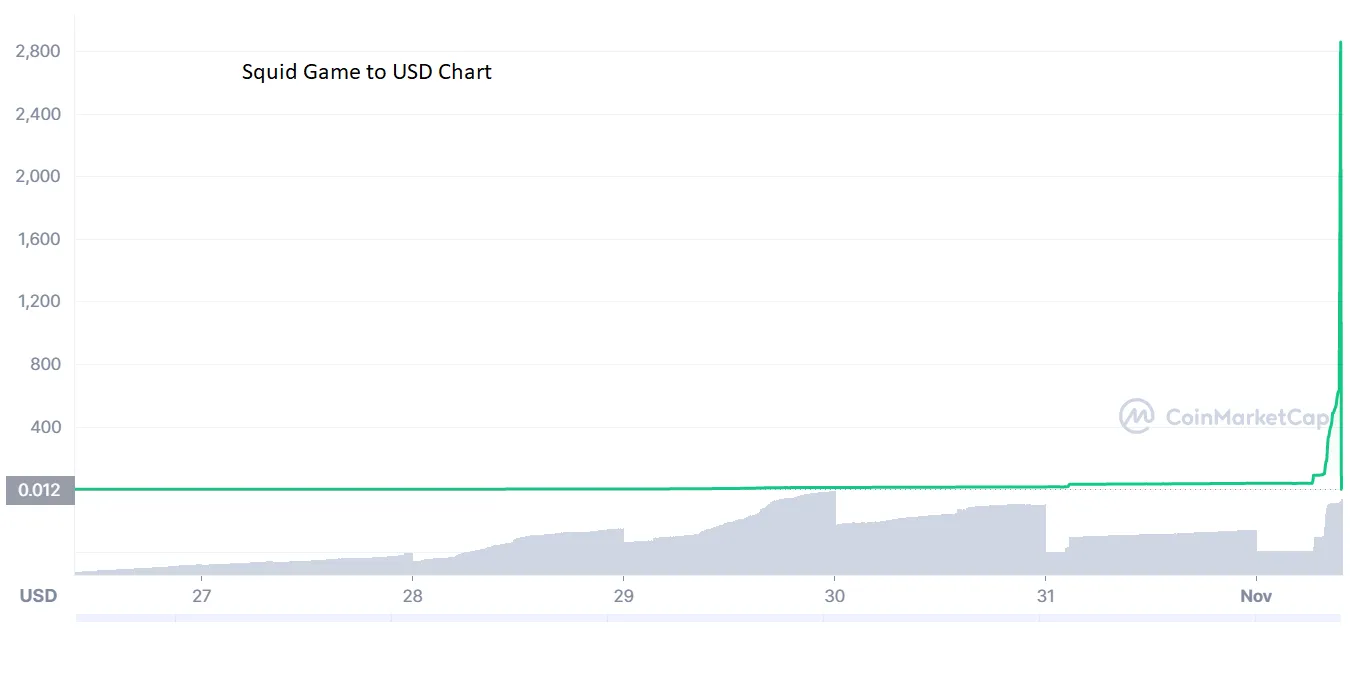This screenshot has width=1369, height=681.
Task: Select the gray 0.012 current price tag
Action: 38,490
